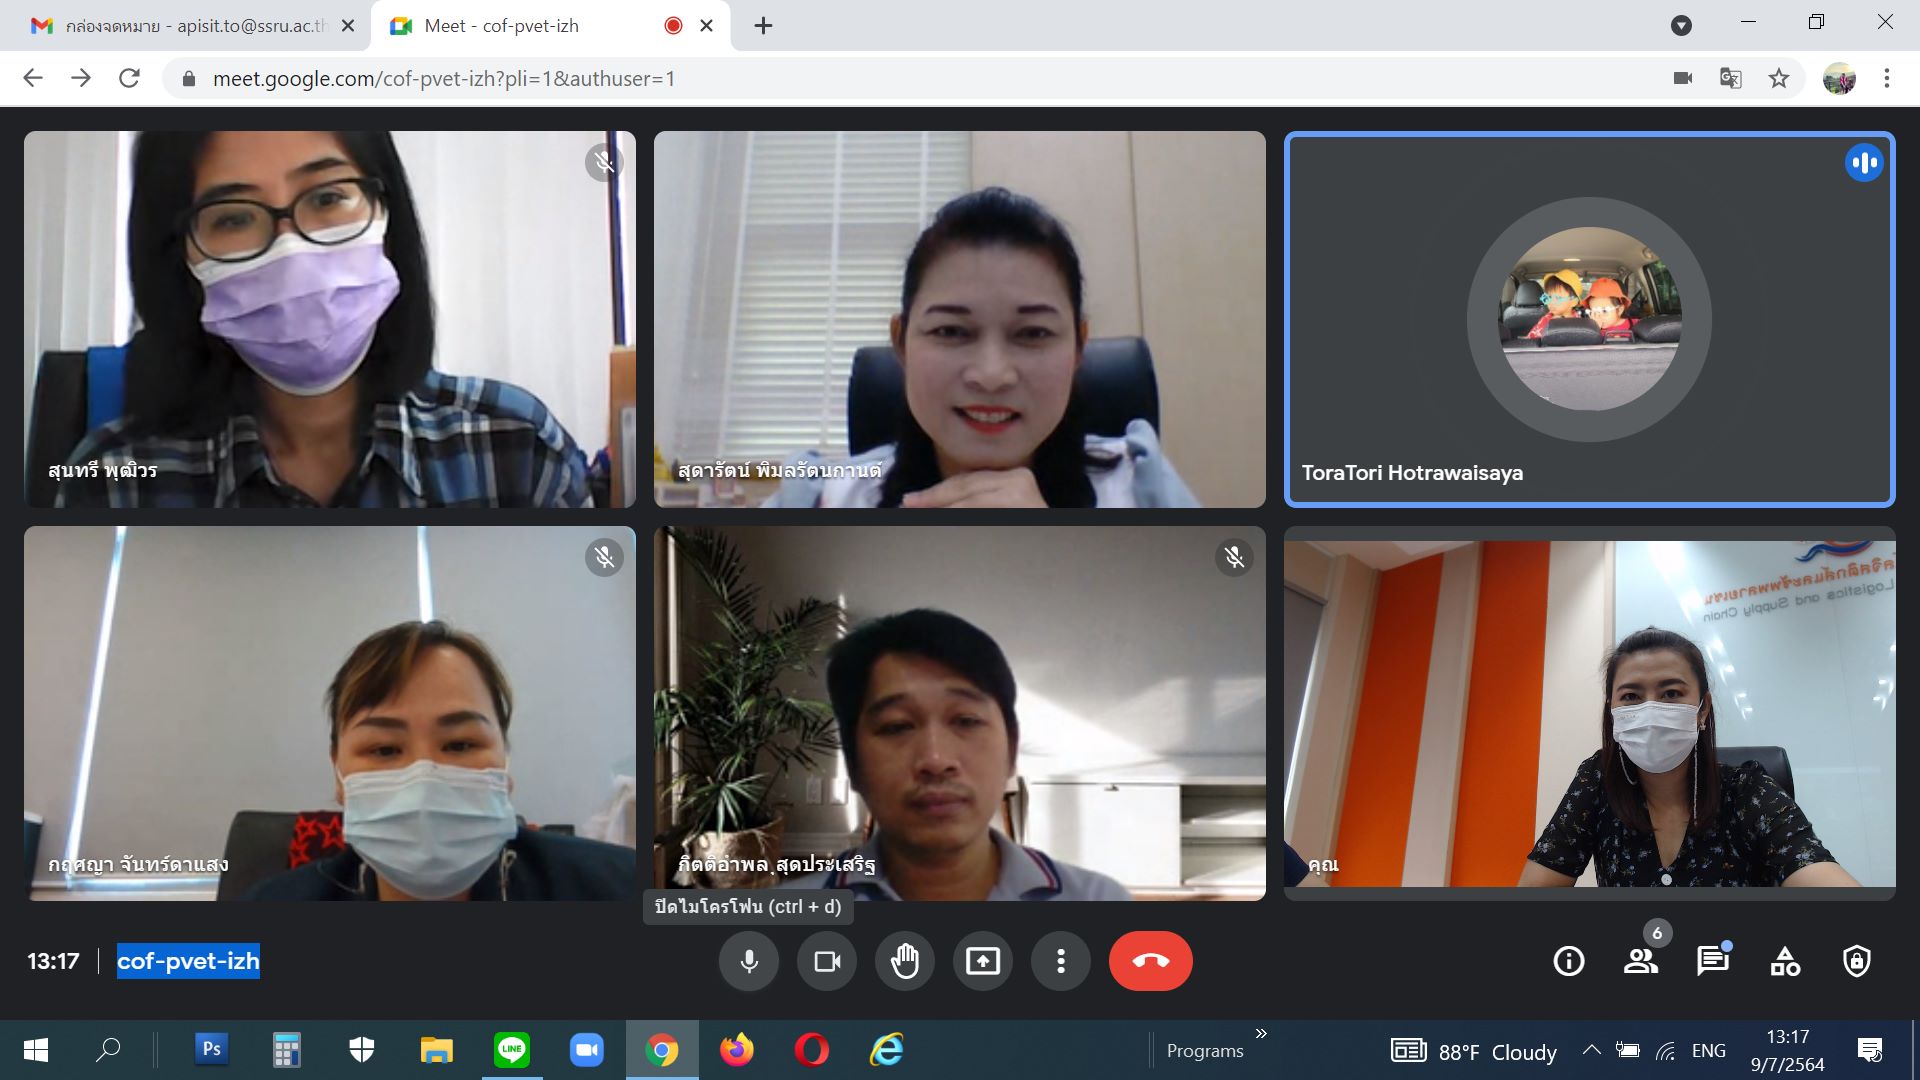1920x1080 pixels.
Task: Bookmark this page with star icon
Action: click(1778, 78)
